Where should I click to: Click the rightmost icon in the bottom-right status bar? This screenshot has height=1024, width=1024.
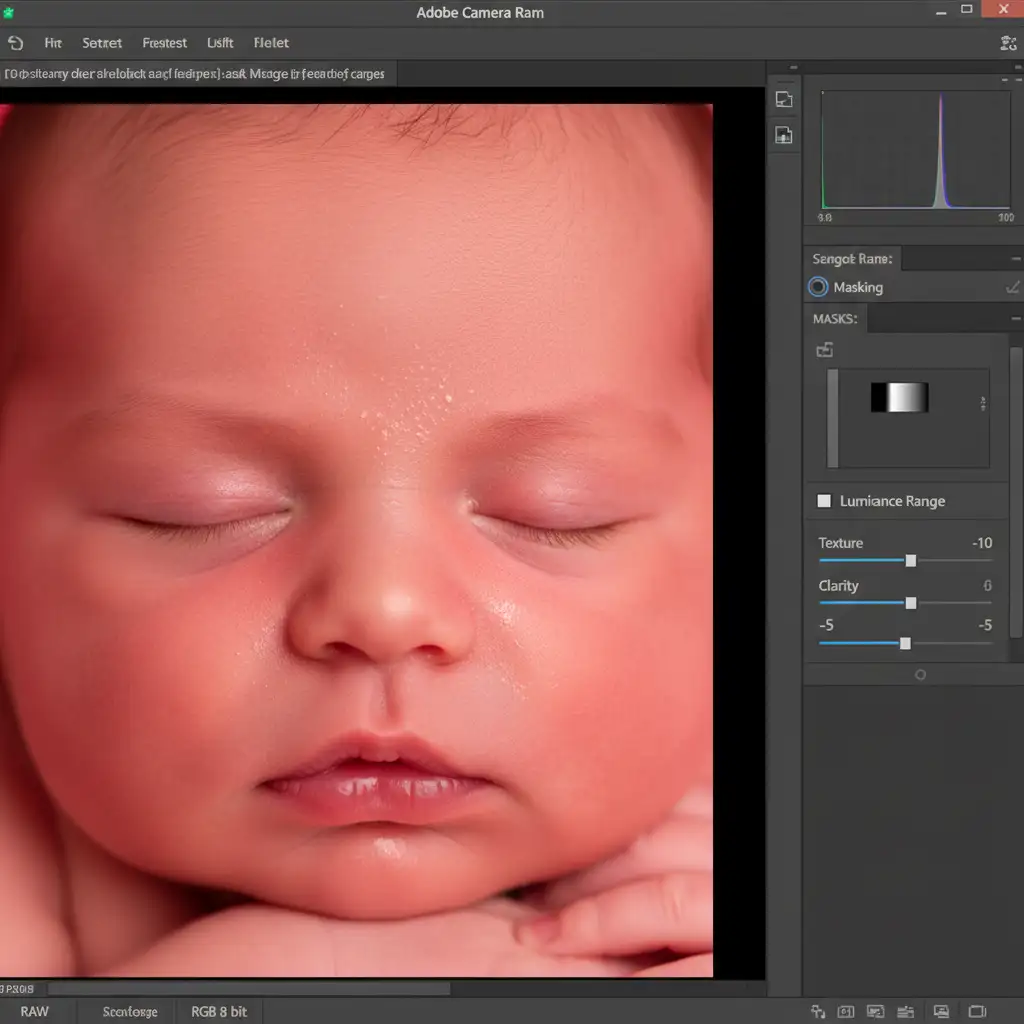[x=978, y=1011]
